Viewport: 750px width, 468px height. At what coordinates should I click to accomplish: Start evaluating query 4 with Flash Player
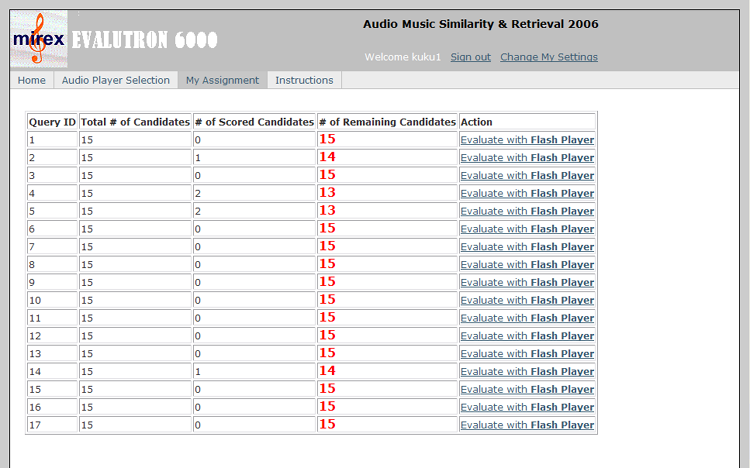coord(527,193)
